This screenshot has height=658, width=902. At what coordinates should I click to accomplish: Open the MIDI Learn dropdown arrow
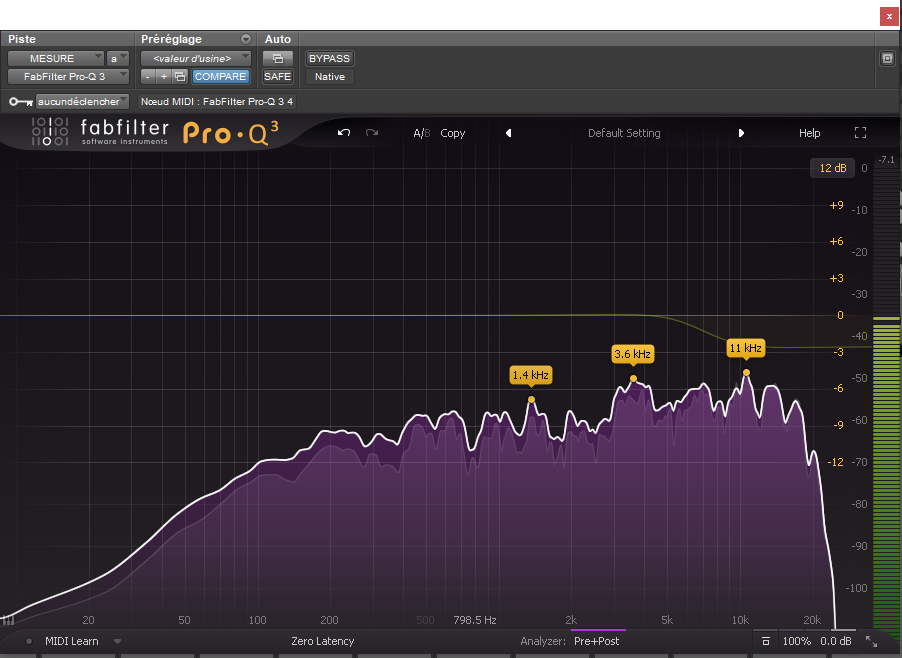point(117,641)
